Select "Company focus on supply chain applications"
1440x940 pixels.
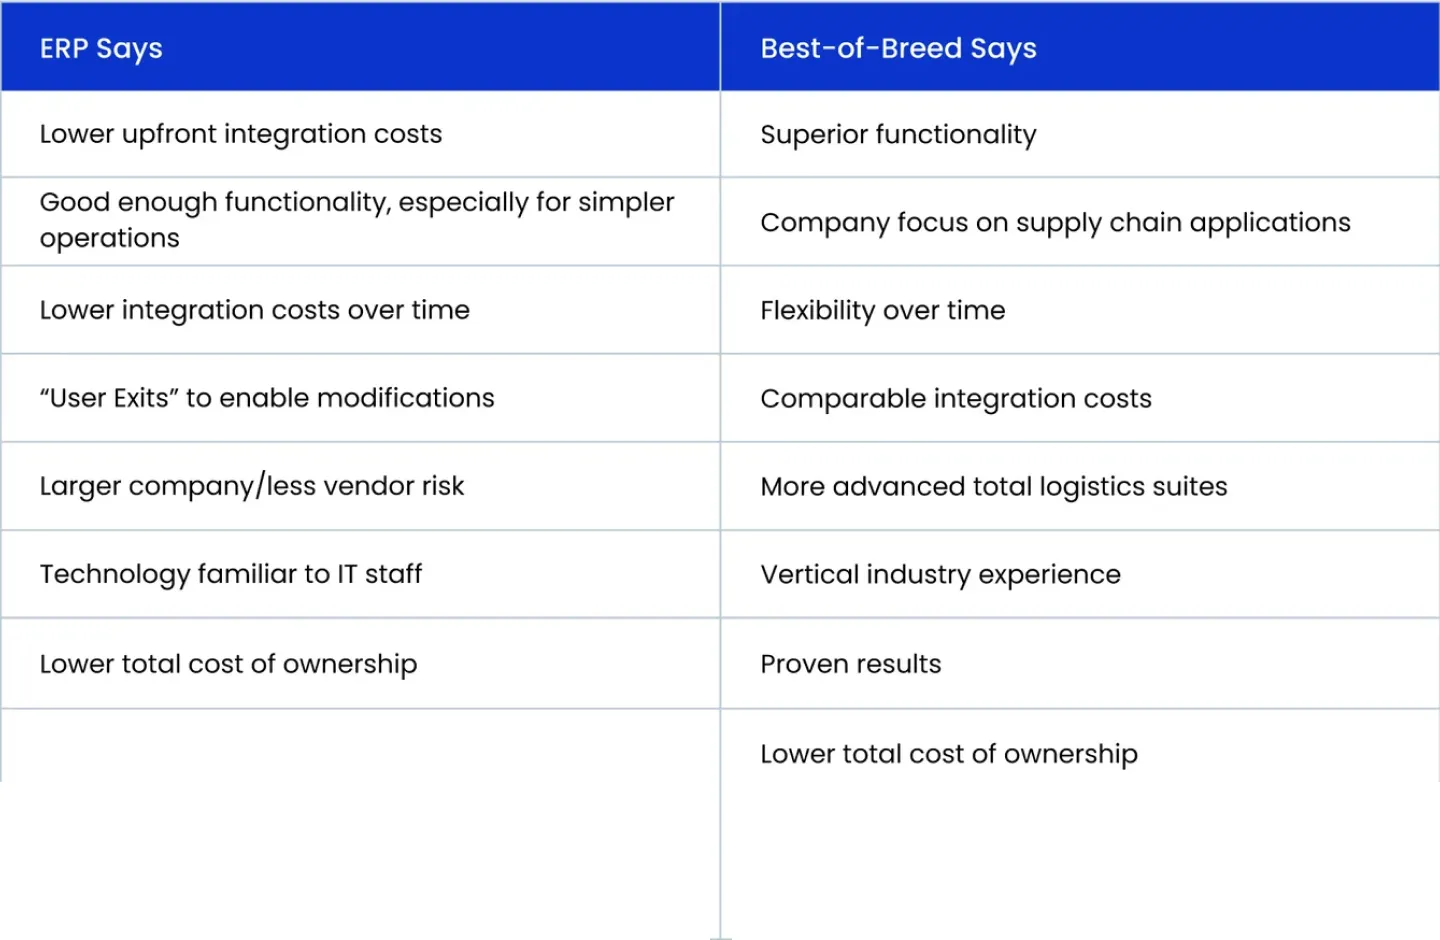(x=1055, y=222)
